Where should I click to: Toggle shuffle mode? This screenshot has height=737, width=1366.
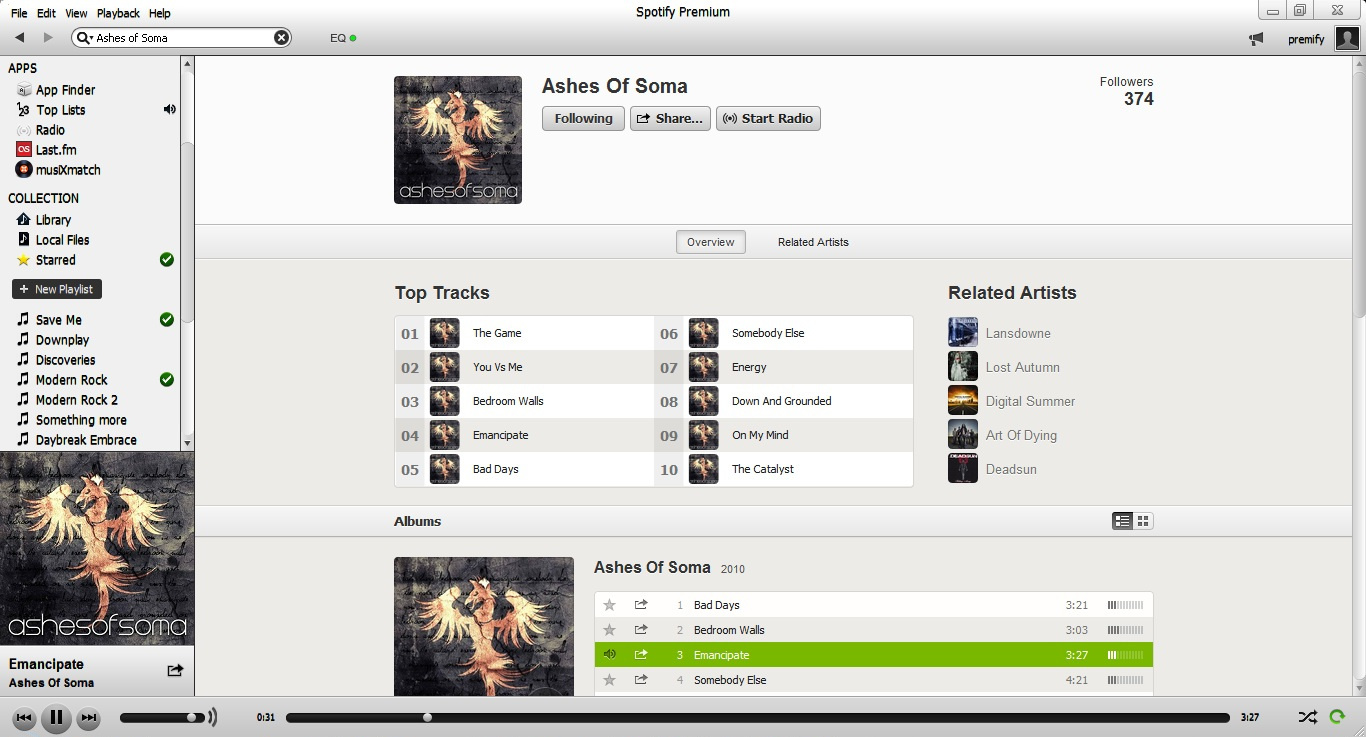(1307, 717)
